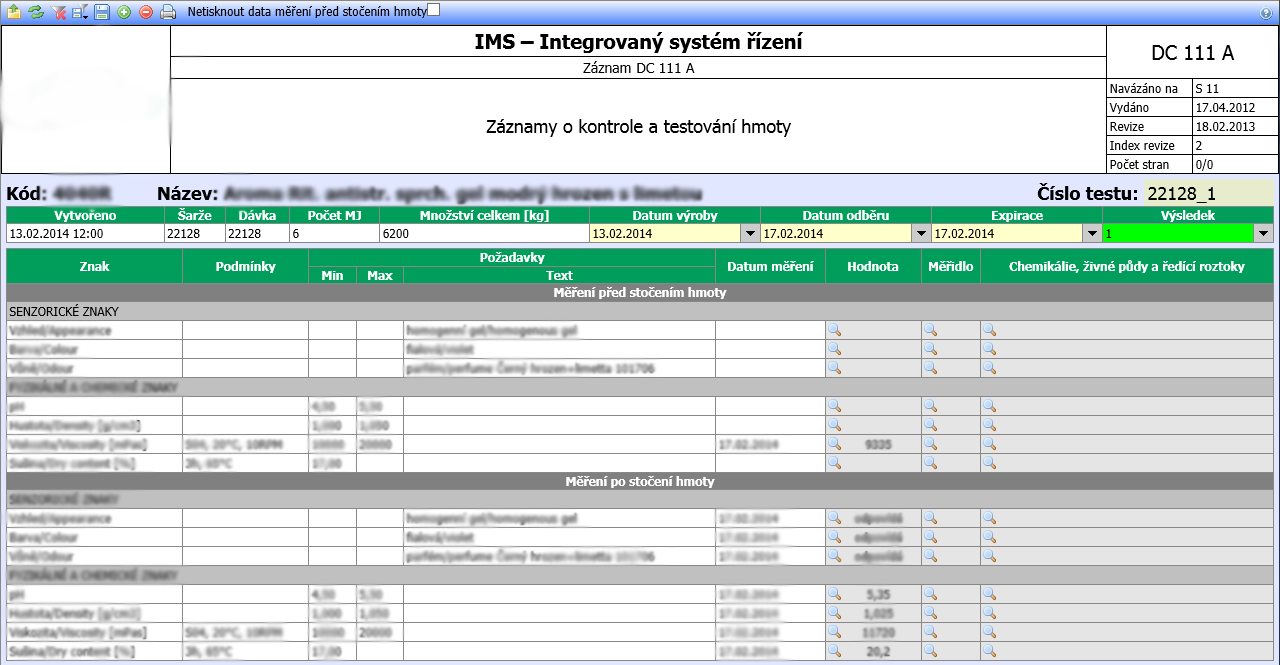Click the Vytvořeno field 13.02.2014 12:00
The height and width of the screenshot is (665, 1280).
coord(85,233)
